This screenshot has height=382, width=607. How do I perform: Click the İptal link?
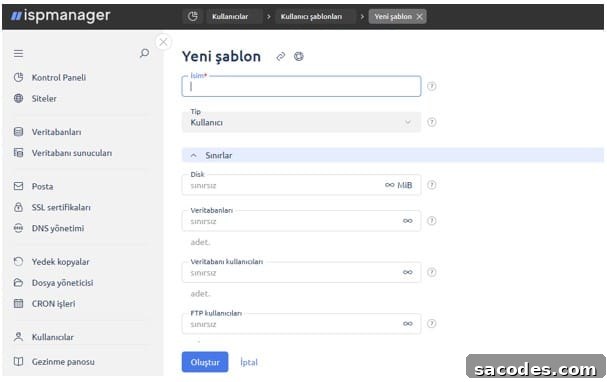[x=249, y=362]
